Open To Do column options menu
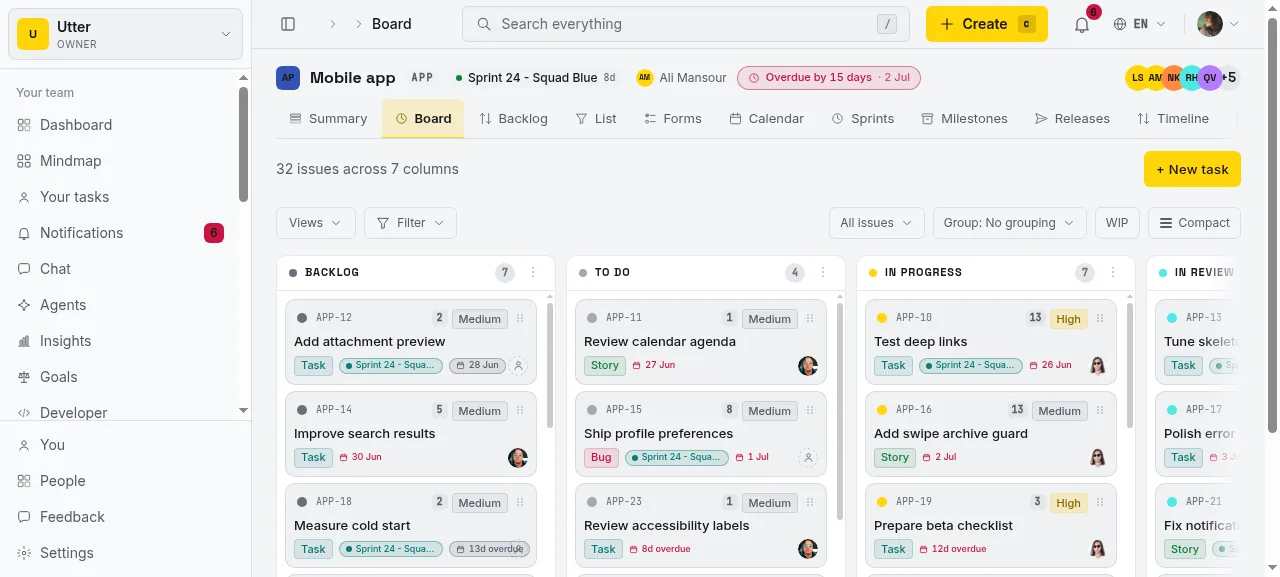The image size is (1280, 577). click(x=823, y=272)
